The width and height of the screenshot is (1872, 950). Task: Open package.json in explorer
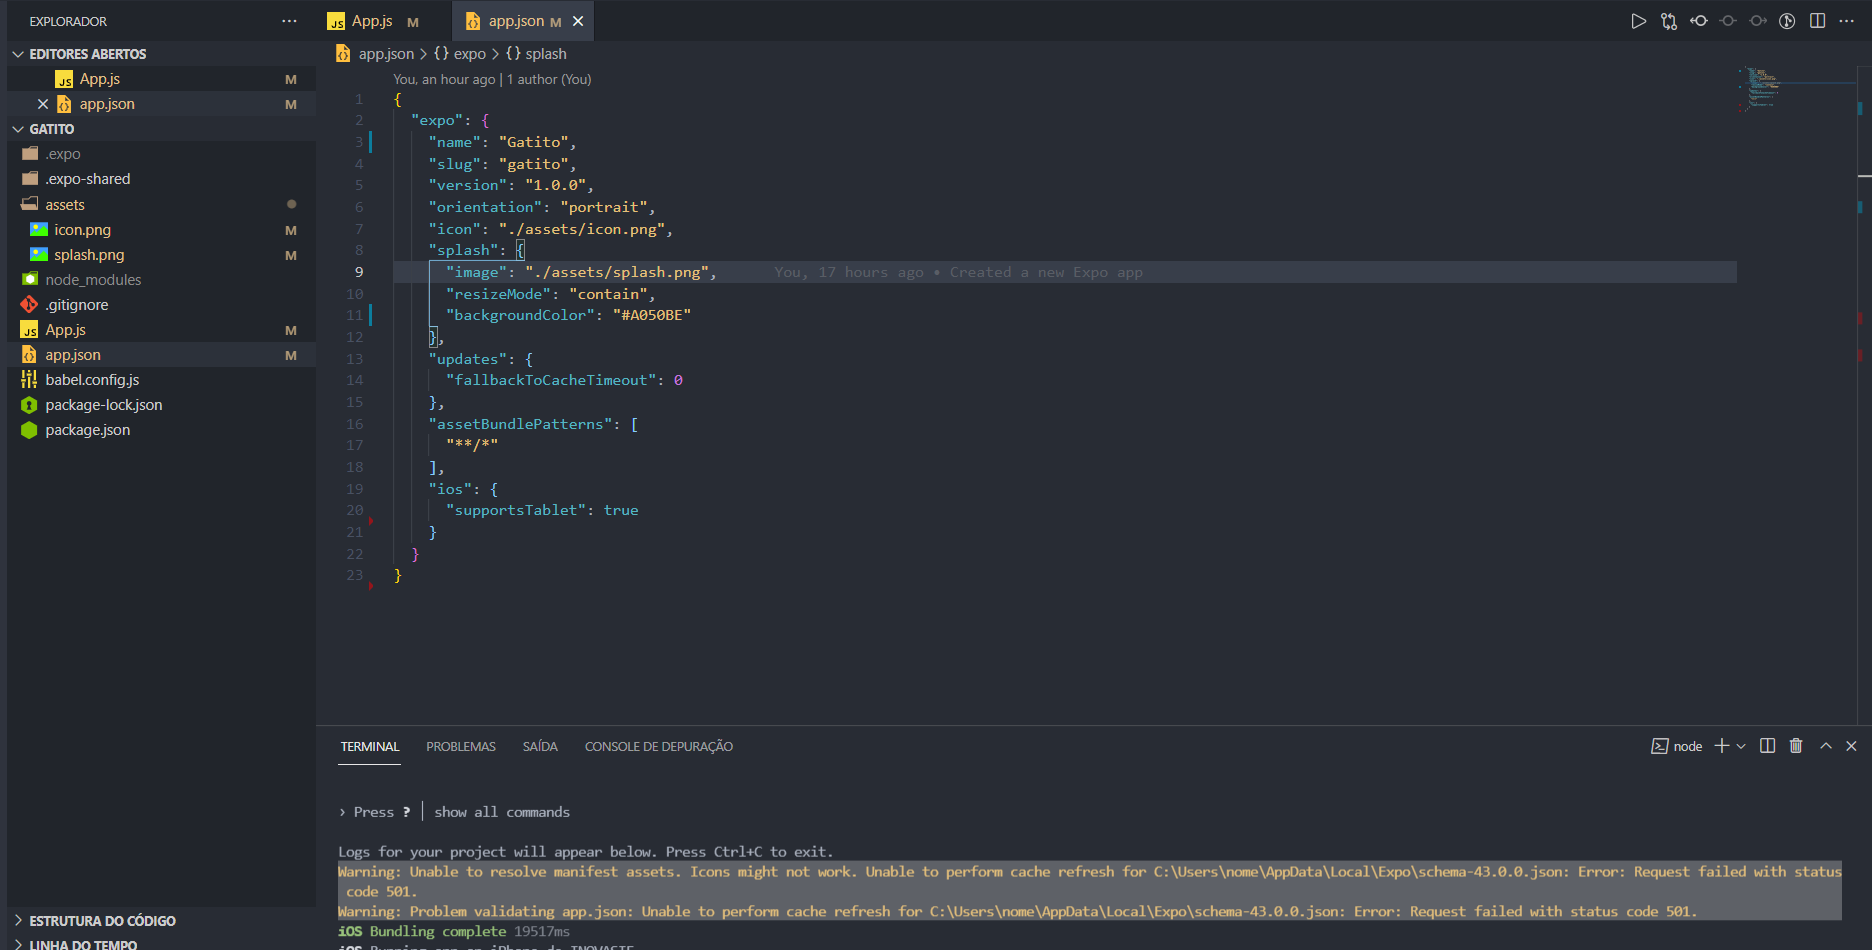tap(162, 430)
